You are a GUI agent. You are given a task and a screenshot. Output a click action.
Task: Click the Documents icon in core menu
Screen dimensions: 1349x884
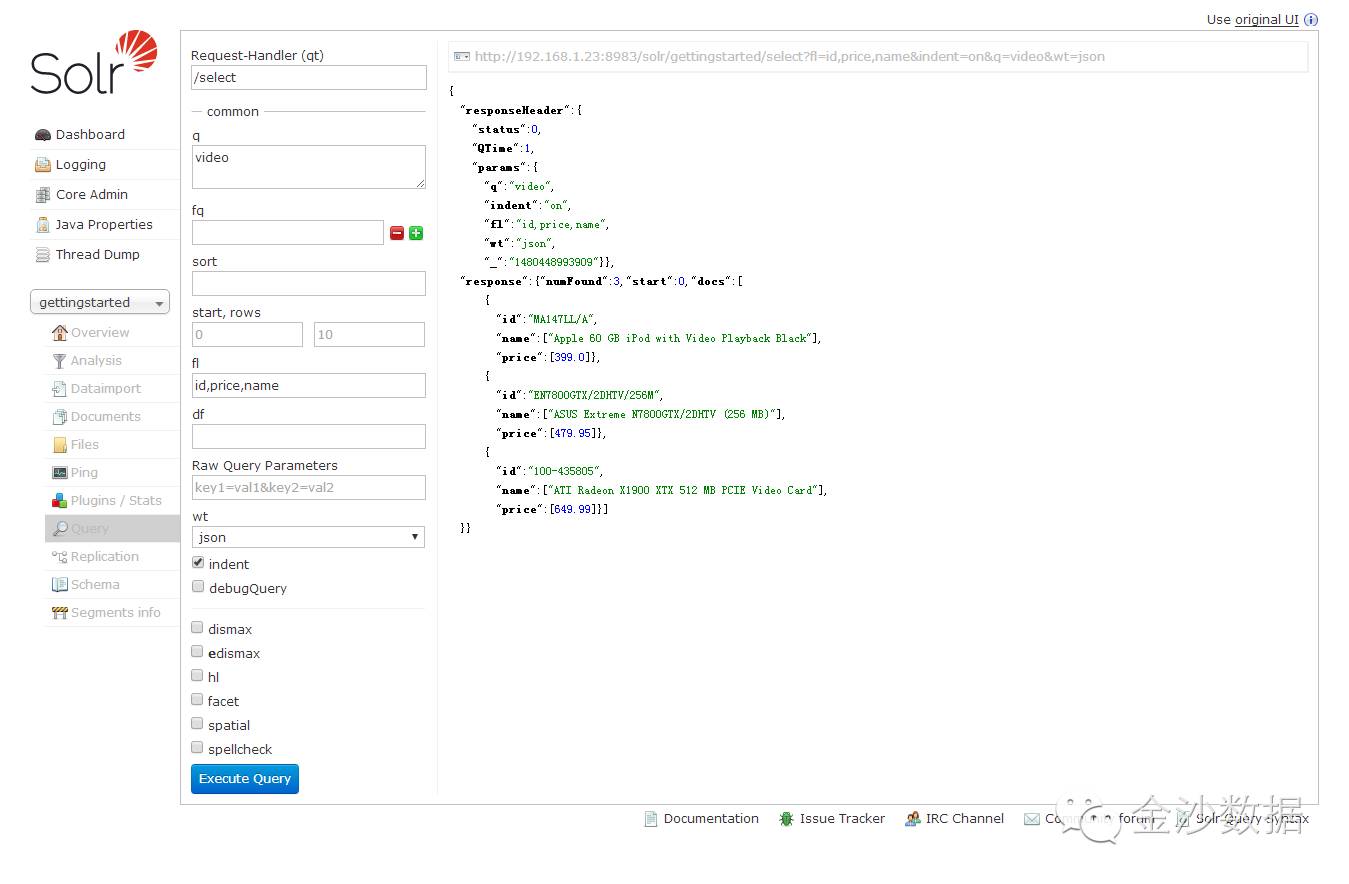point(60,417)
